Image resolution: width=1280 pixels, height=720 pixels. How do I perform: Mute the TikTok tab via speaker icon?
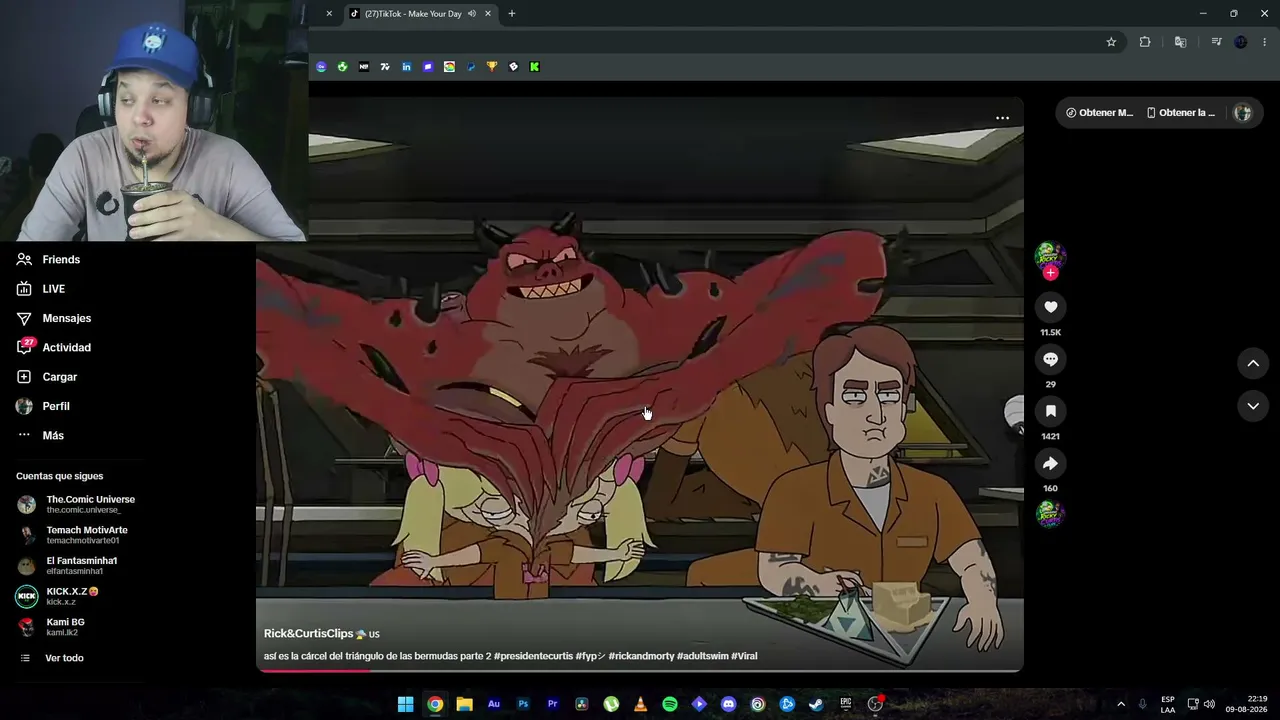click(x=471, y=14)
